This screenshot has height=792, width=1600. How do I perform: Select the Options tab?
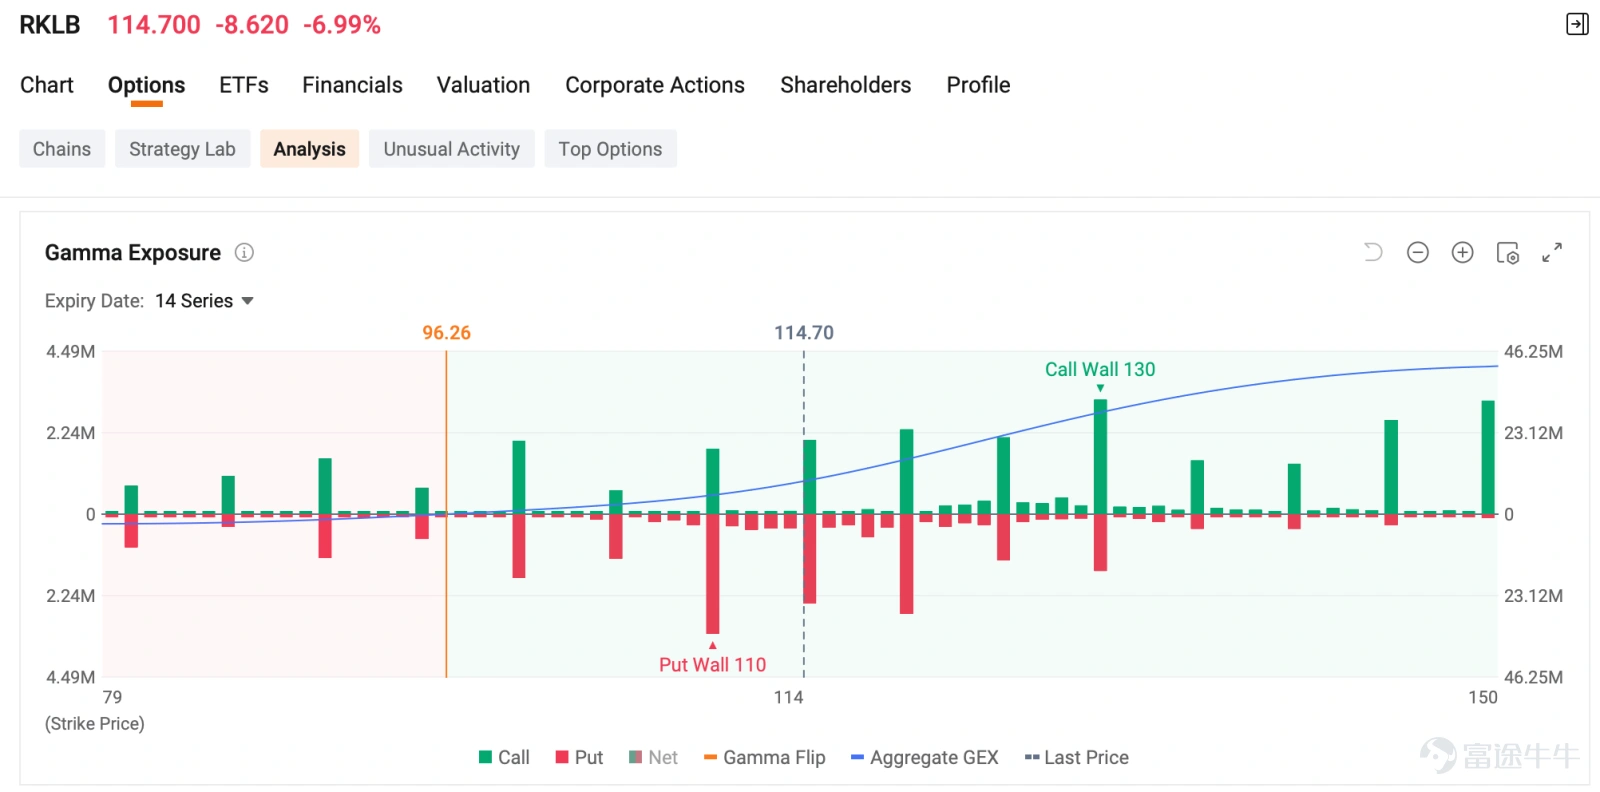147,85
